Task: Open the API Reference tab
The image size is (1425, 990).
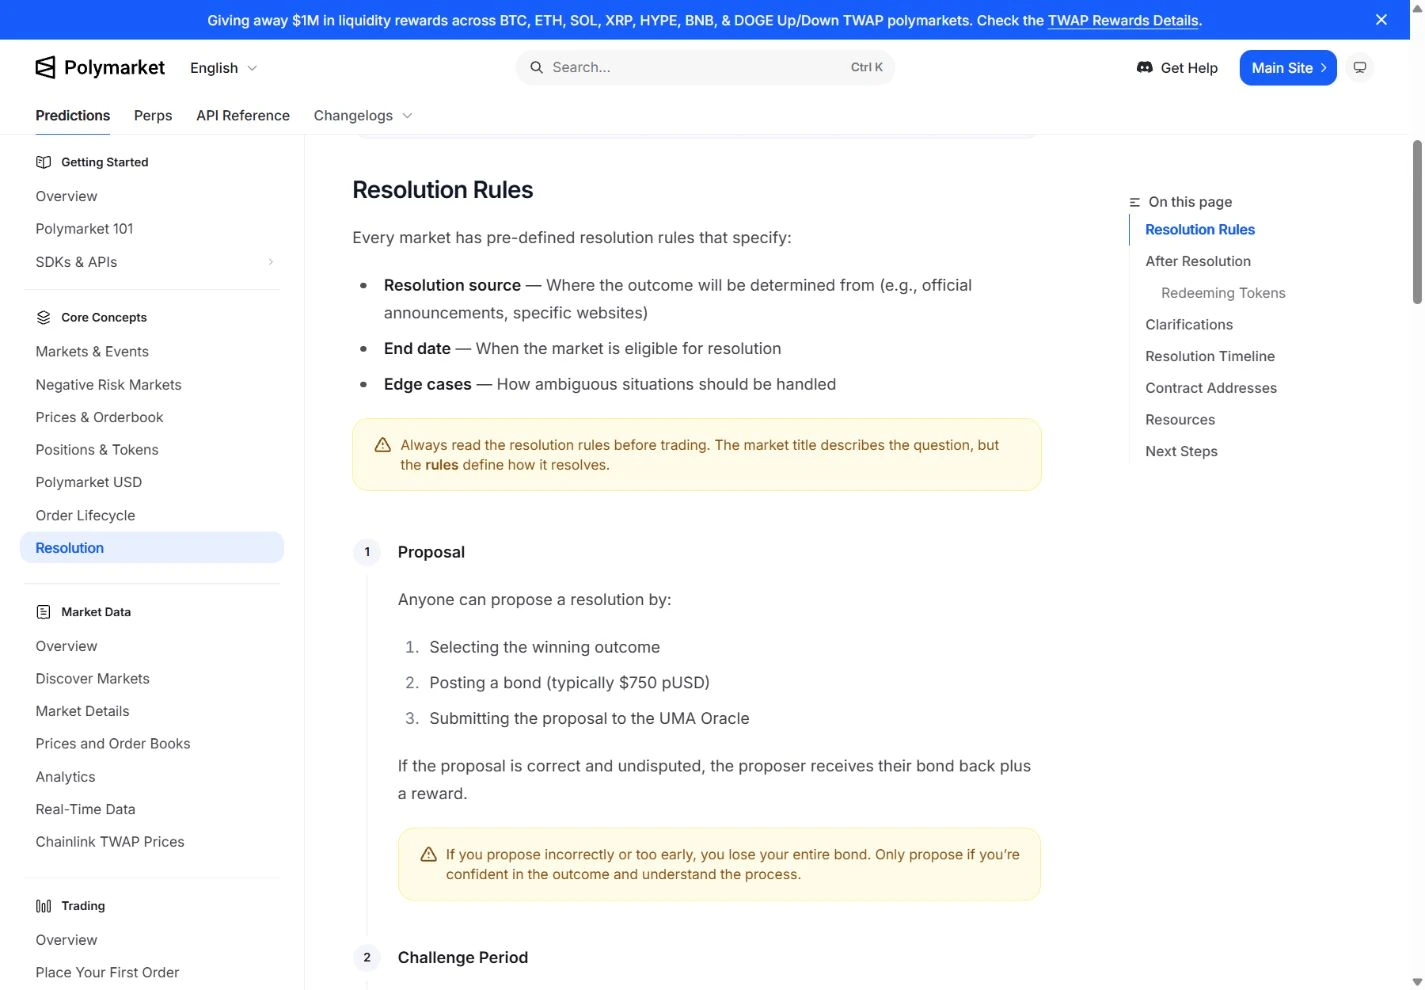Action: [243, 116]
